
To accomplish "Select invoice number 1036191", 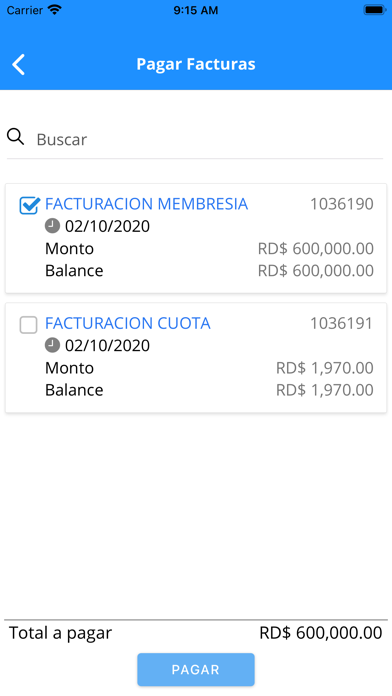I will (341, 323).
